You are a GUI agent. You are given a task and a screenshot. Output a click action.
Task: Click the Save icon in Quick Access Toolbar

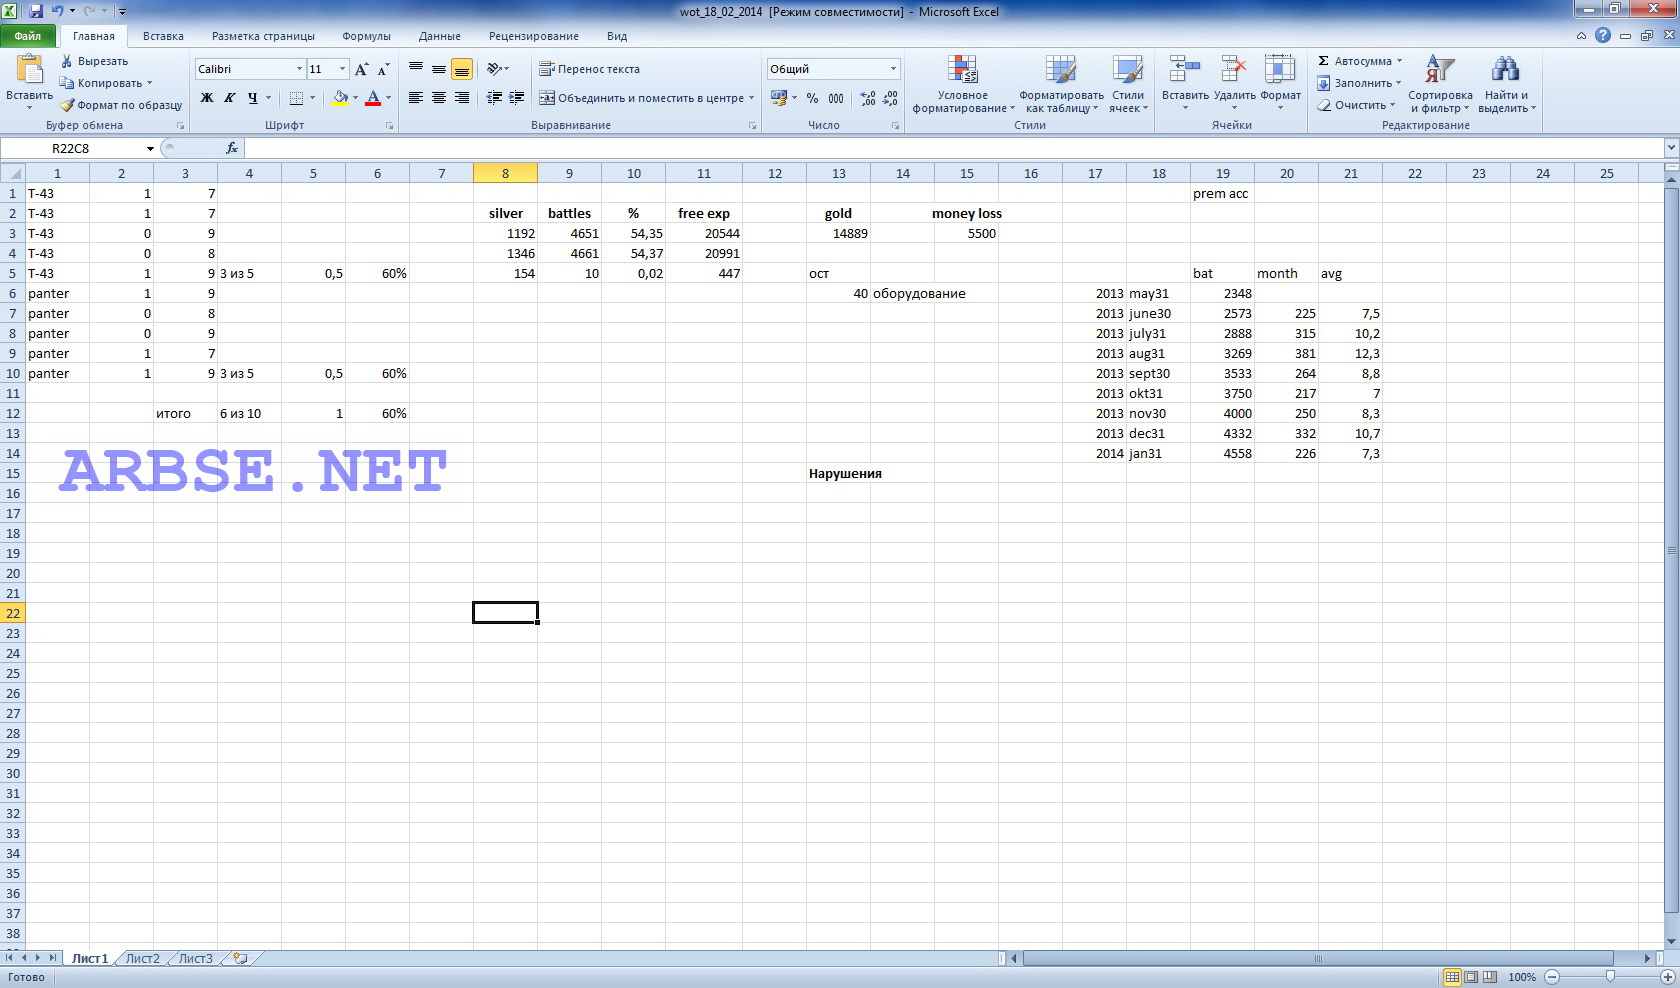point(36,11)
